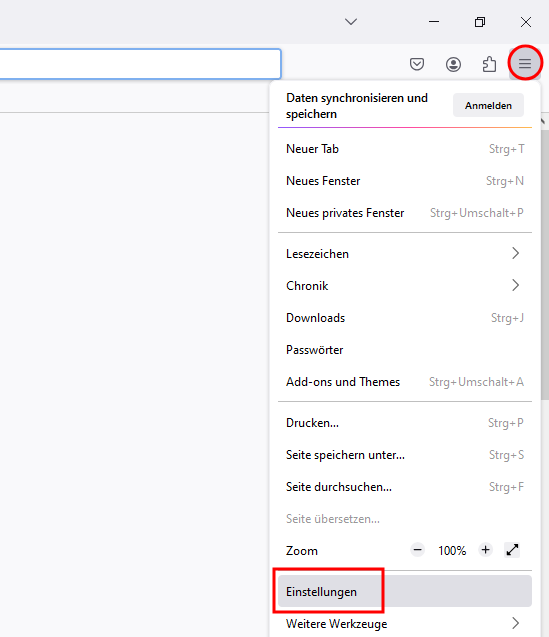Open the Firefox account icon
Screen dimensions: 549x637
[x=453, y=64]
